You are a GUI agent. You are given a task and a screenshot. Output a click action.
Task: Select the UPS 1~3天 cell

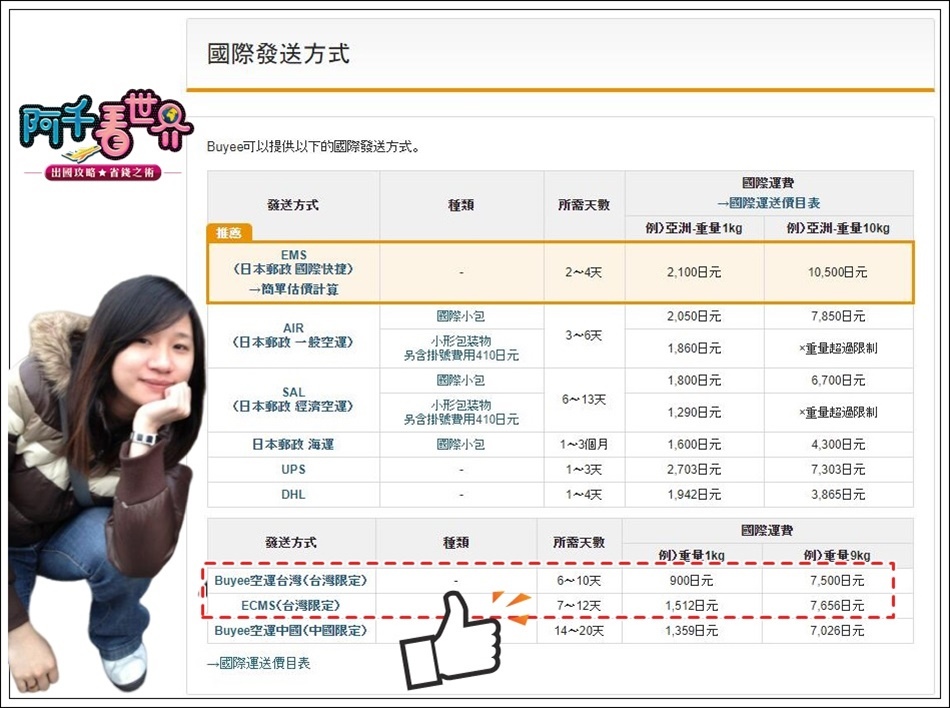coord(584,469)
